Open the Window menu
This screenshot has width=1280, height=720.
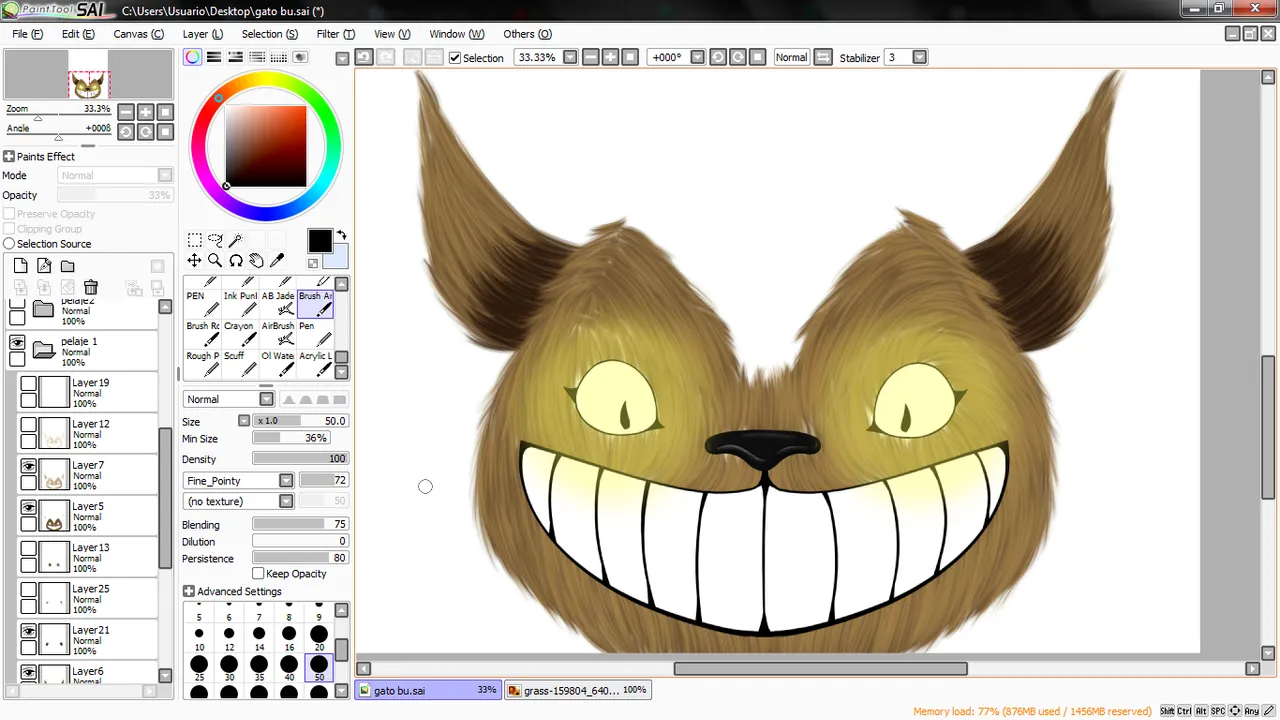coord(456,34)
